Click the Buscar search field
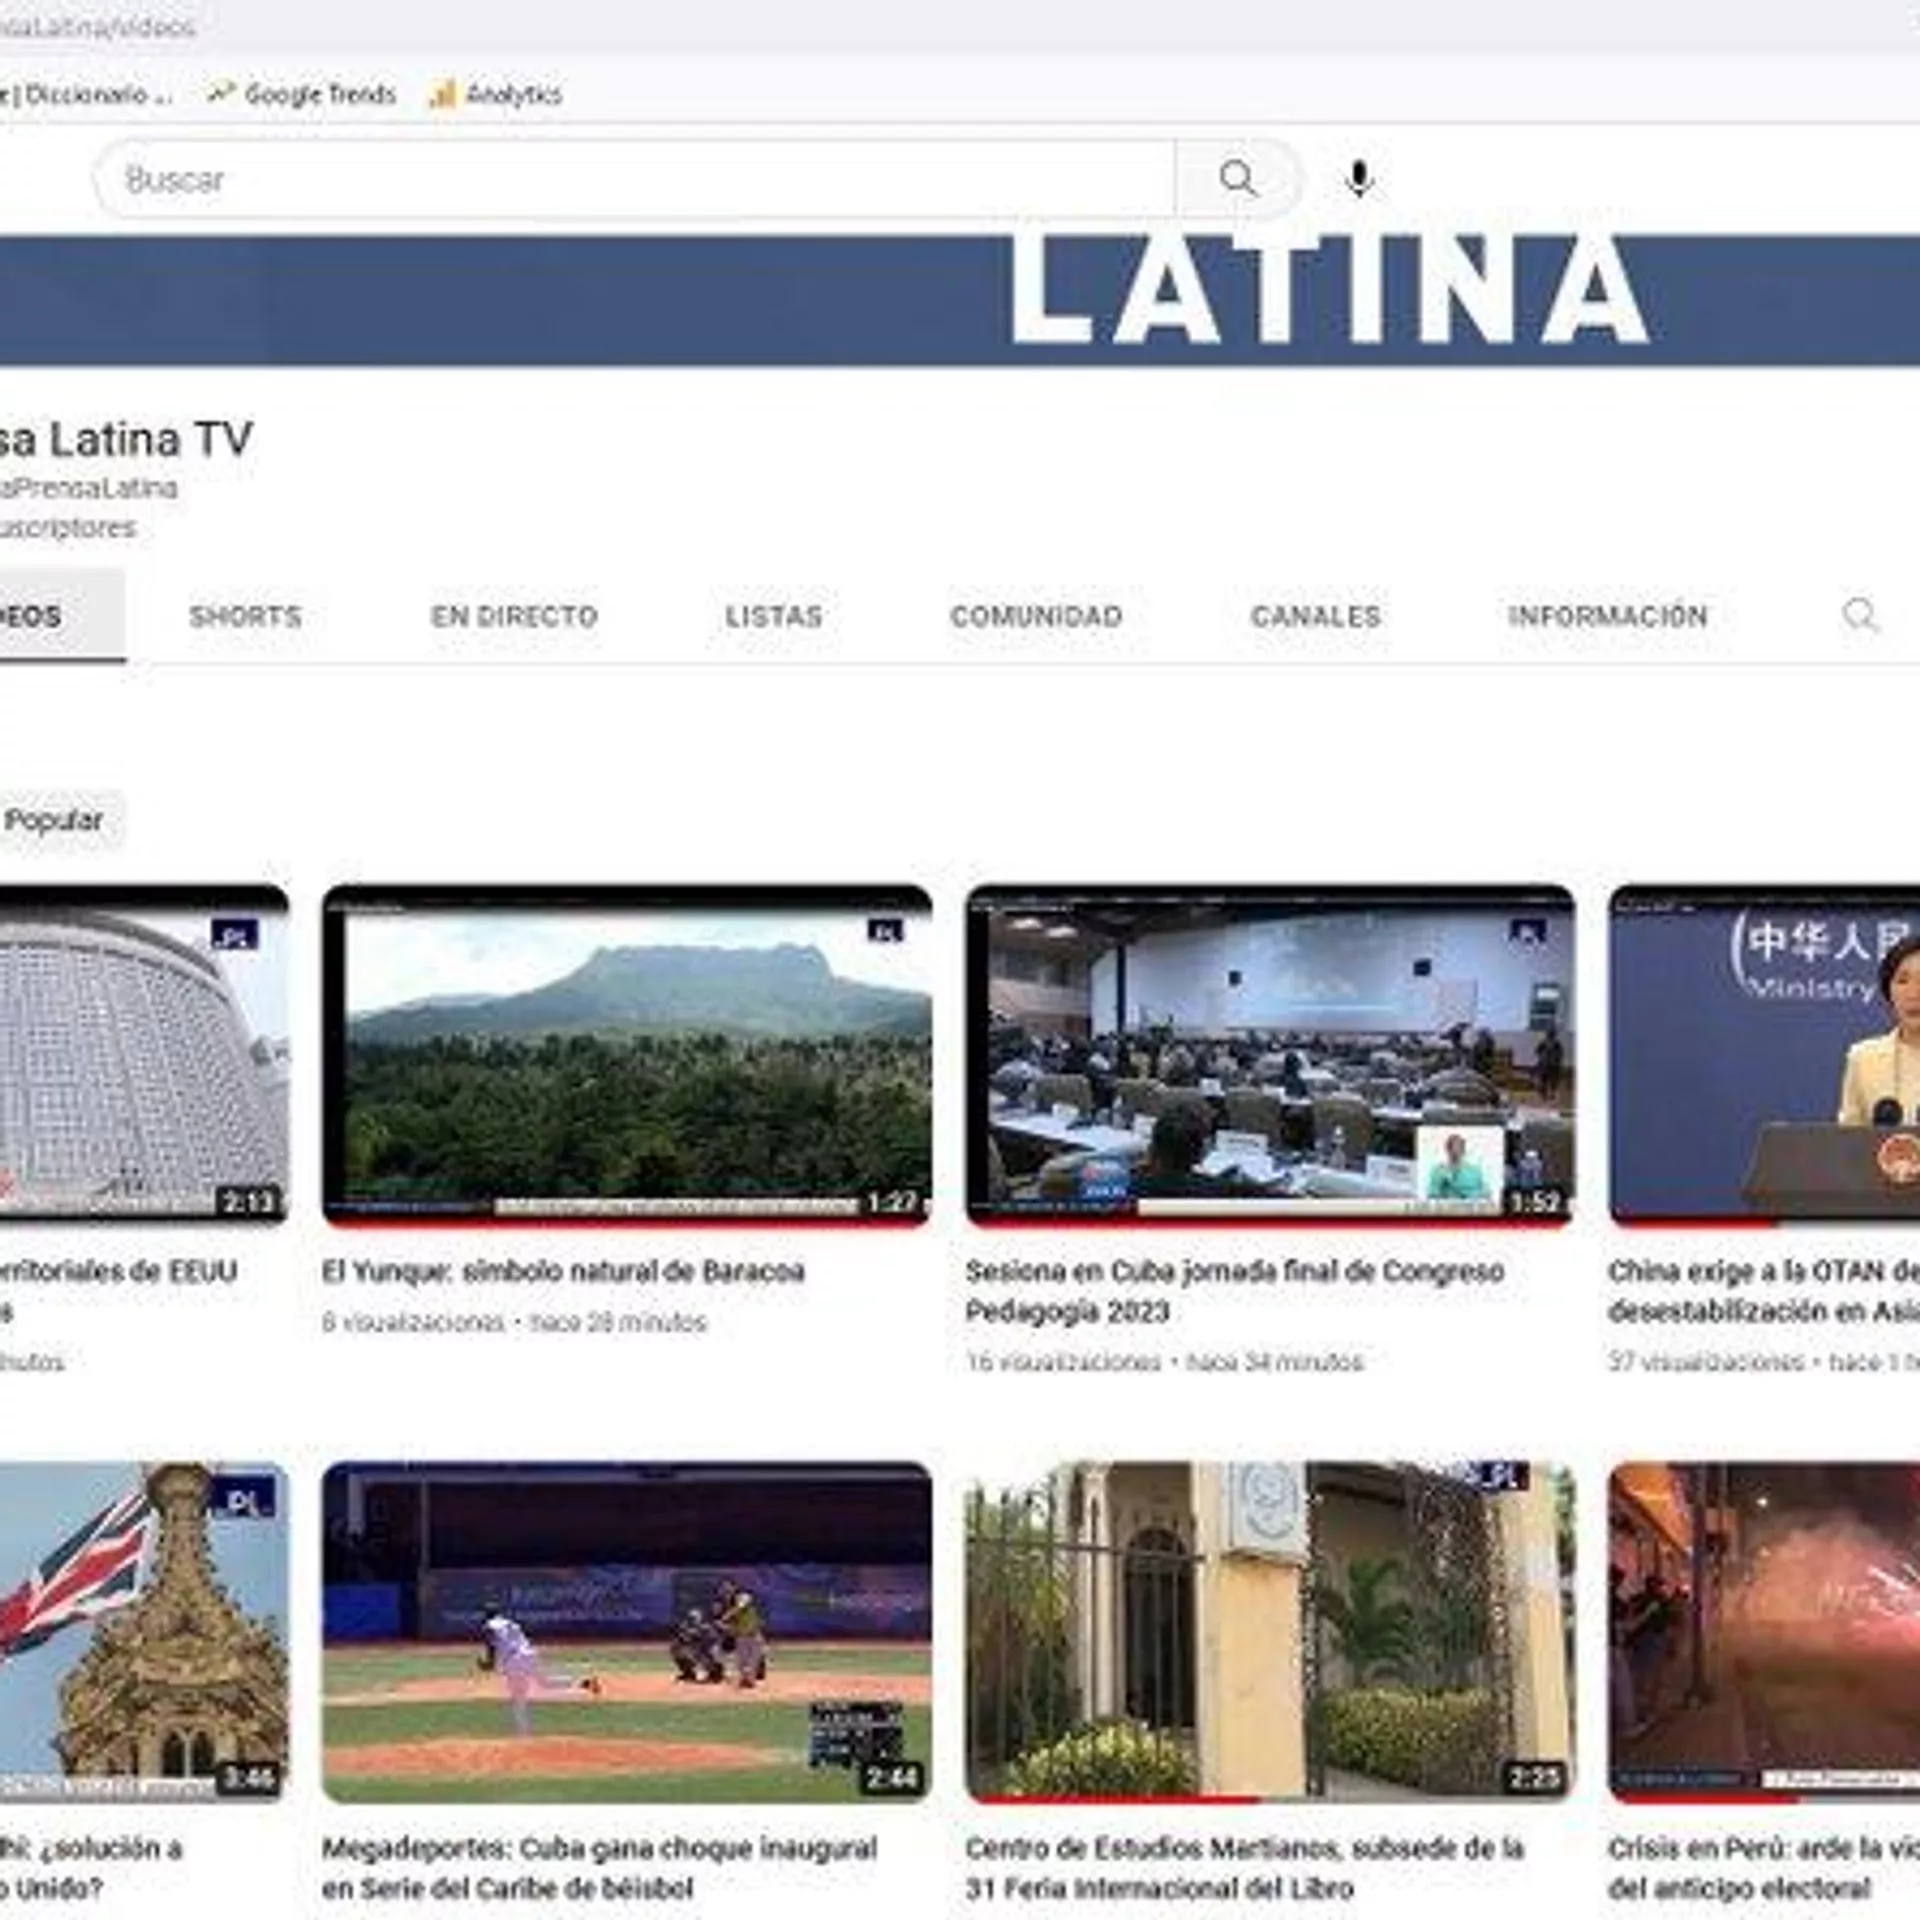1920x1920 pixels. [x=635, y=180]
